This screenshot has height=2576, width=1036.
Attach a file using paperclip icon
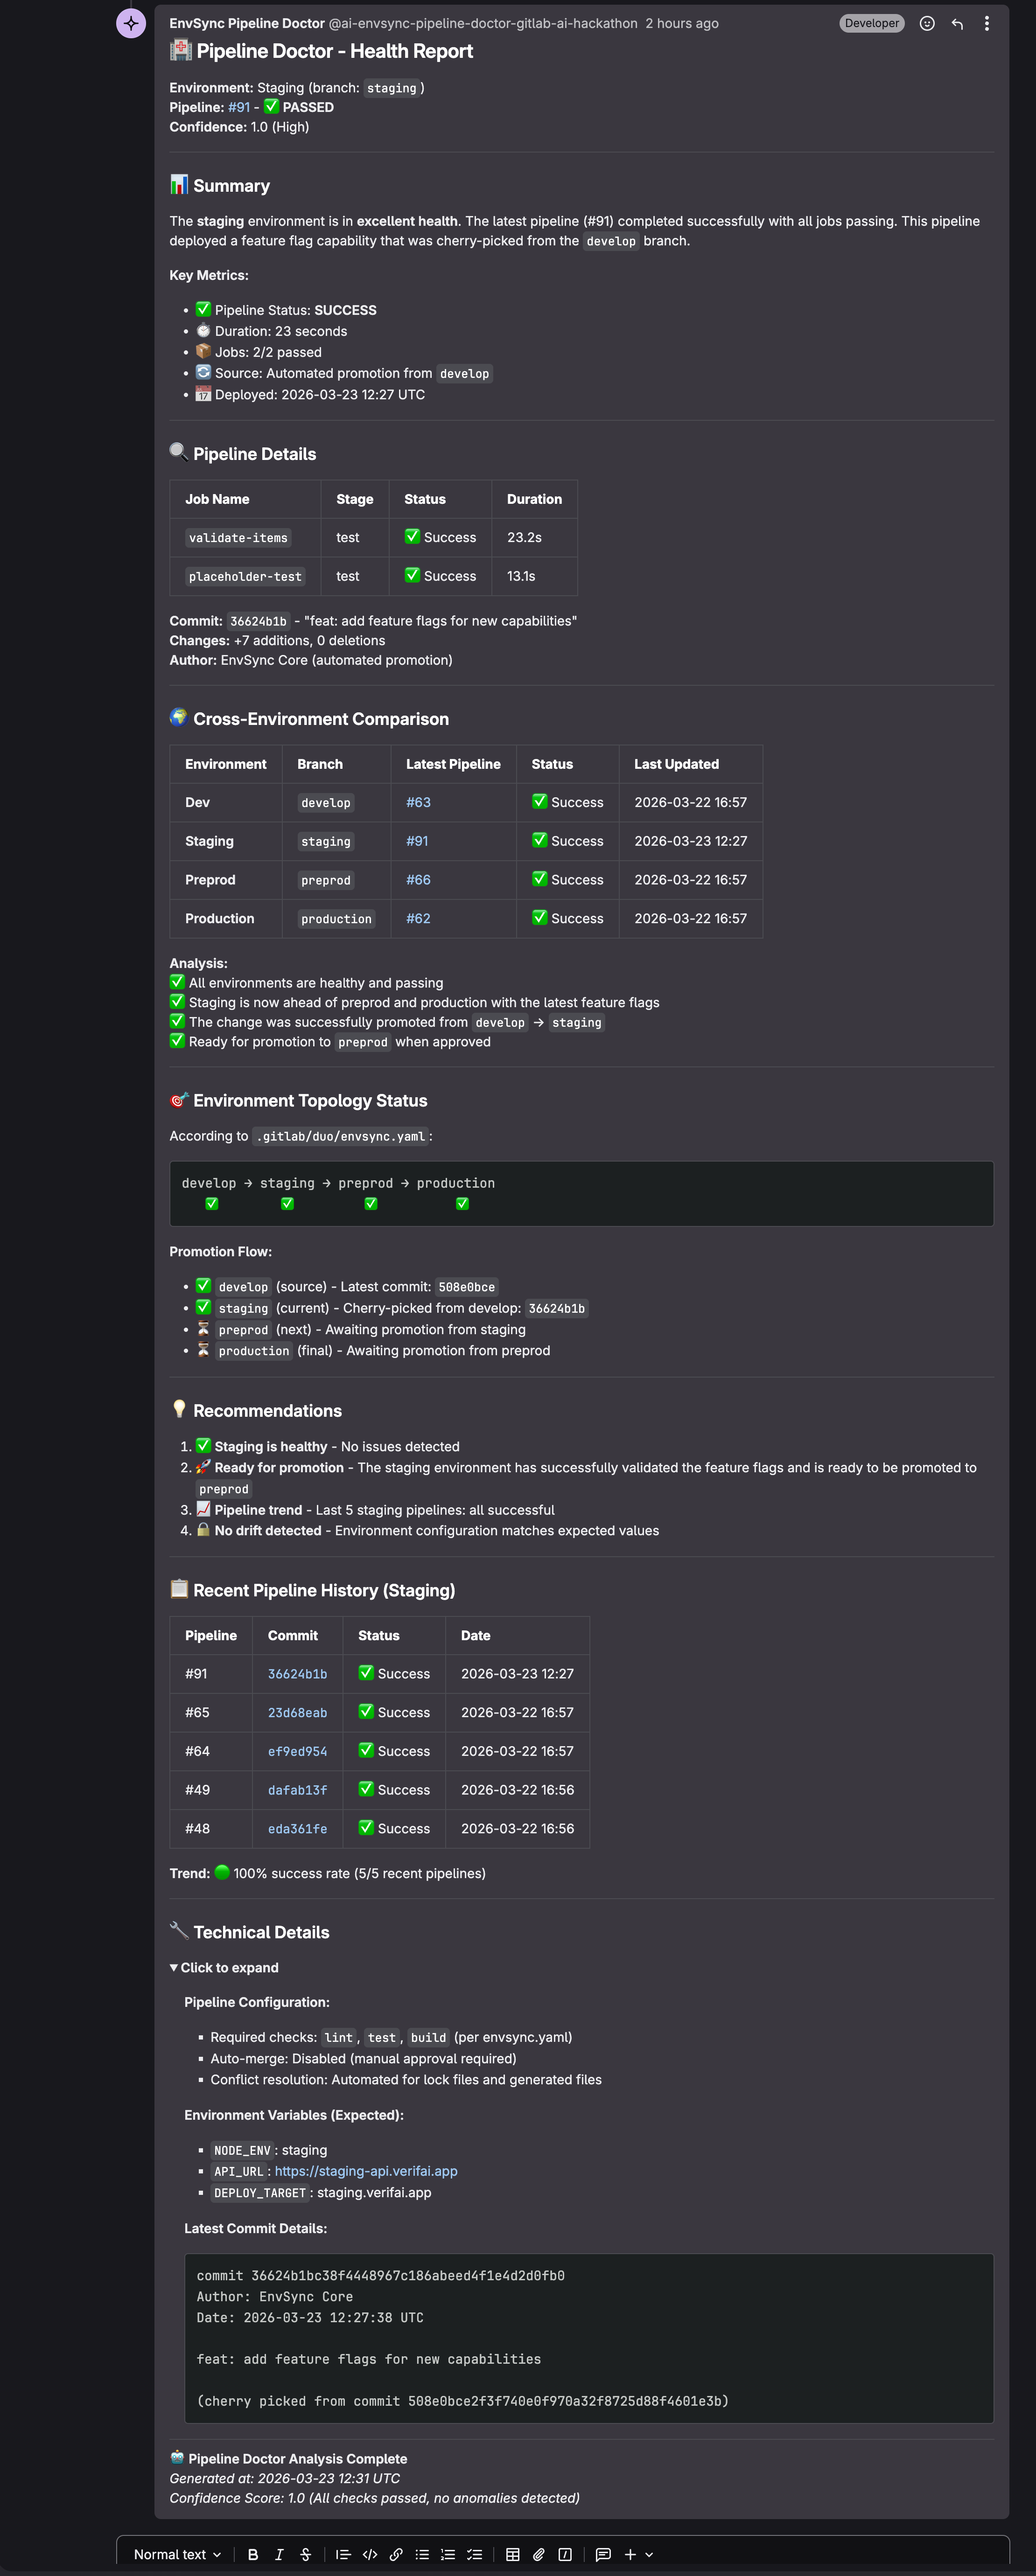point(539,2554)
